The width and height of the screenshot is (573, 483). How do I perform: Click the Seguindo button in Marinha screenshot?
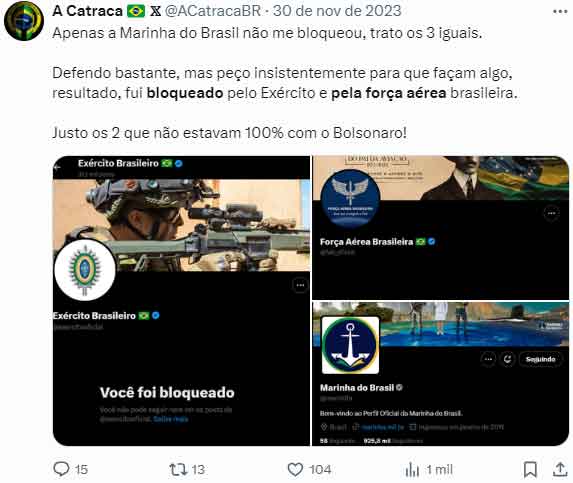[x=540, y=359]
